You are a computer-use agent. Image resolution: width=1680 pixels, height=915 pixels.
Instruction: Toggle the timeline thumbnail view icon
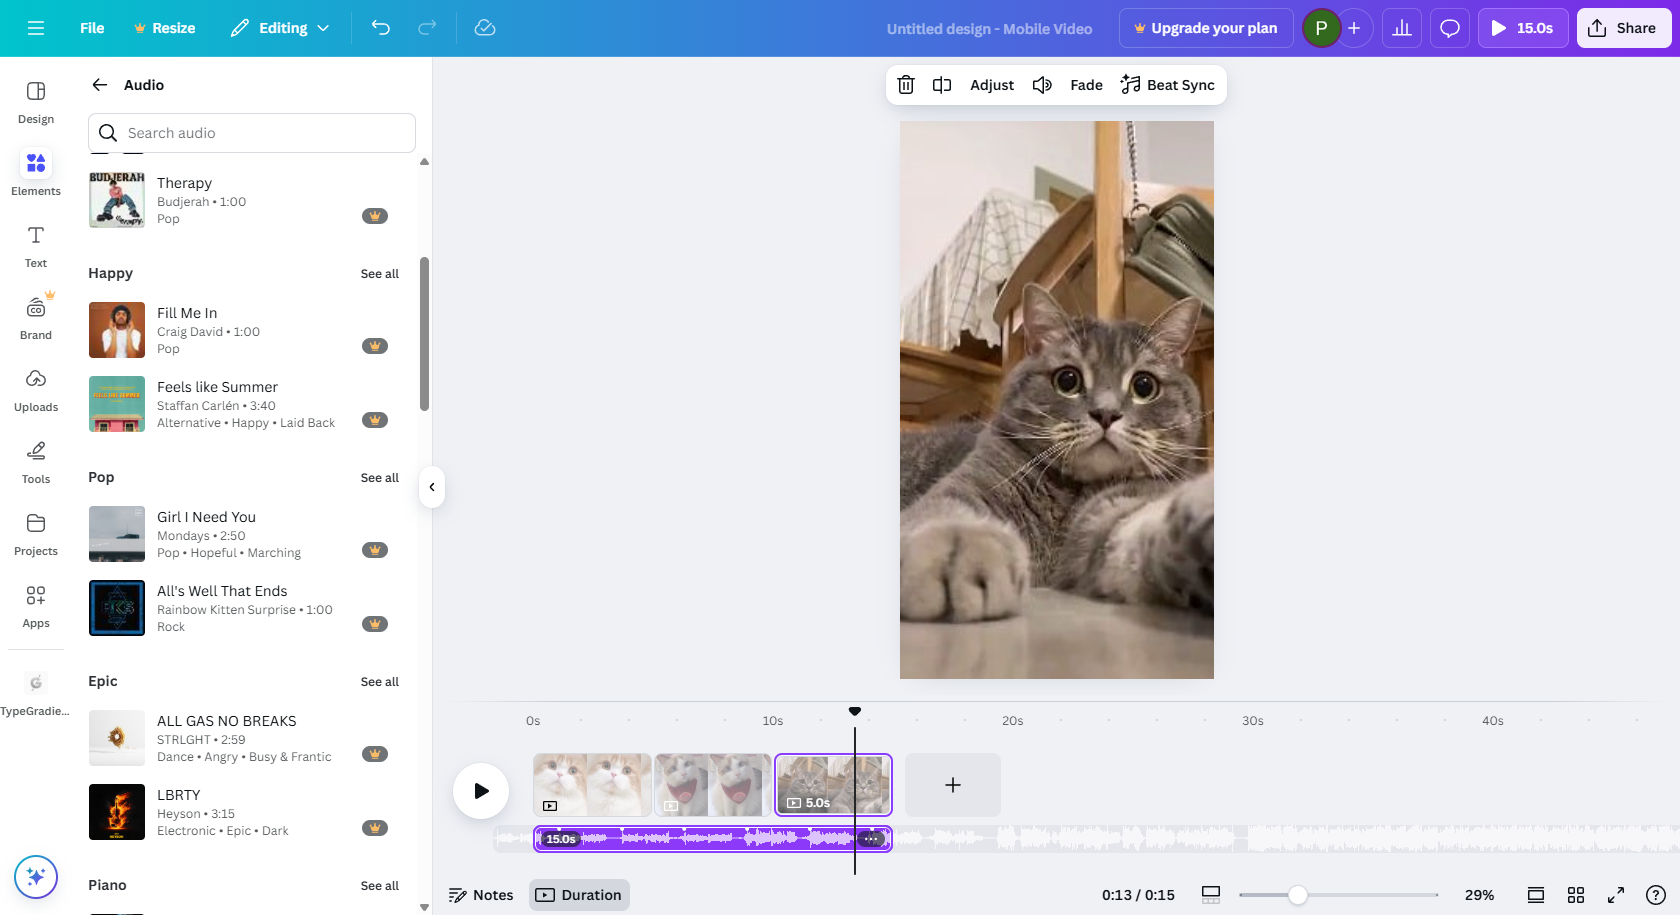coord(1211,895)
